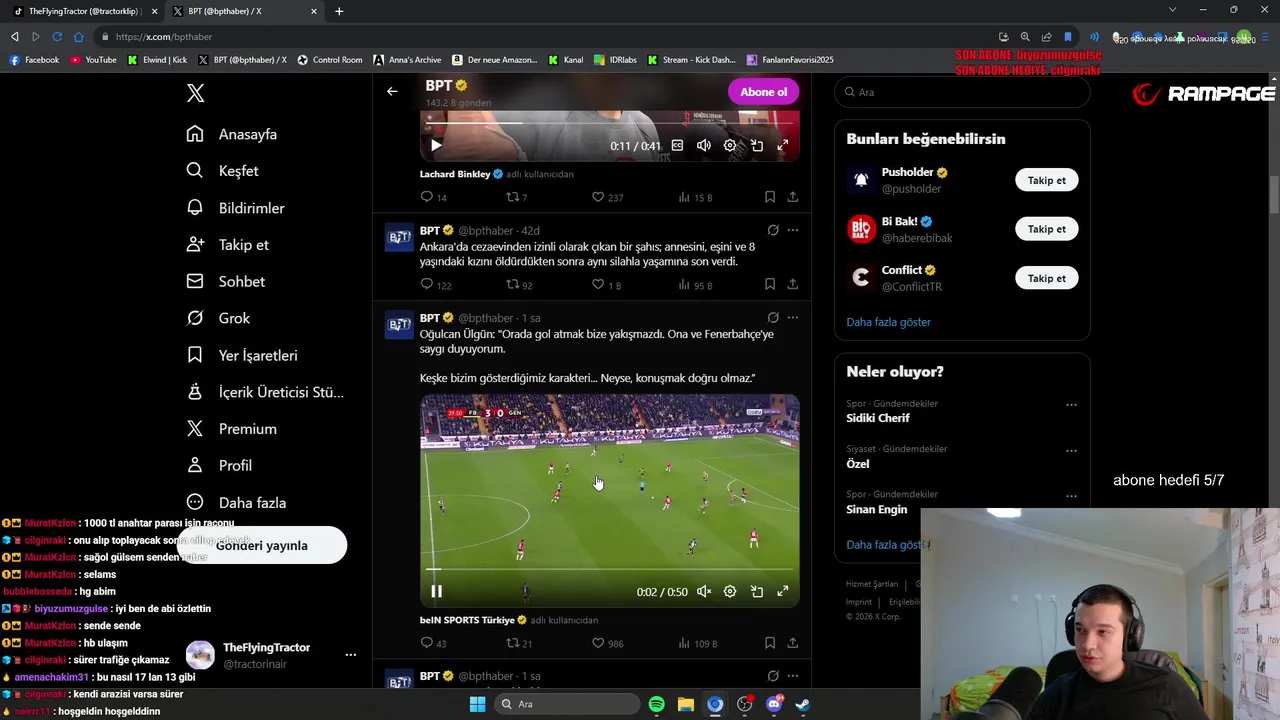
Task: Follow Bi Bak! with Takip et
Action: click(x=1047, y=229)
